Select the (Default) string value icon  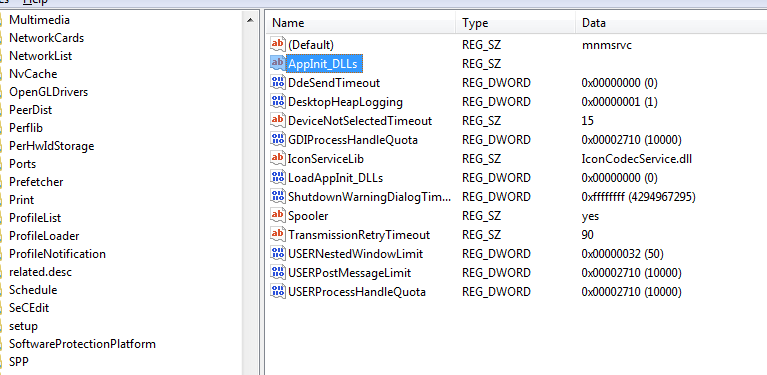coord(277,44)
